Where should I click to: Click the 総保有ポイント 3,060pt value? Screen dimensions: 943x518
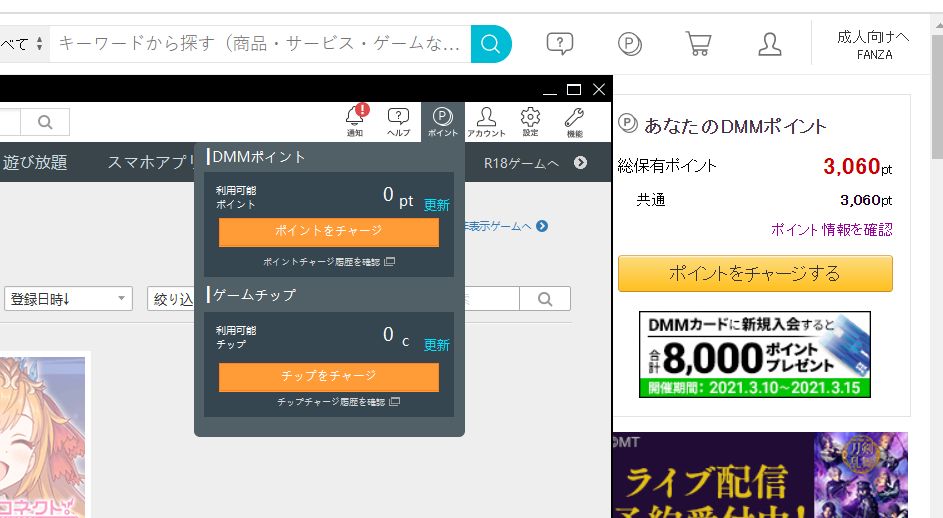858,166
